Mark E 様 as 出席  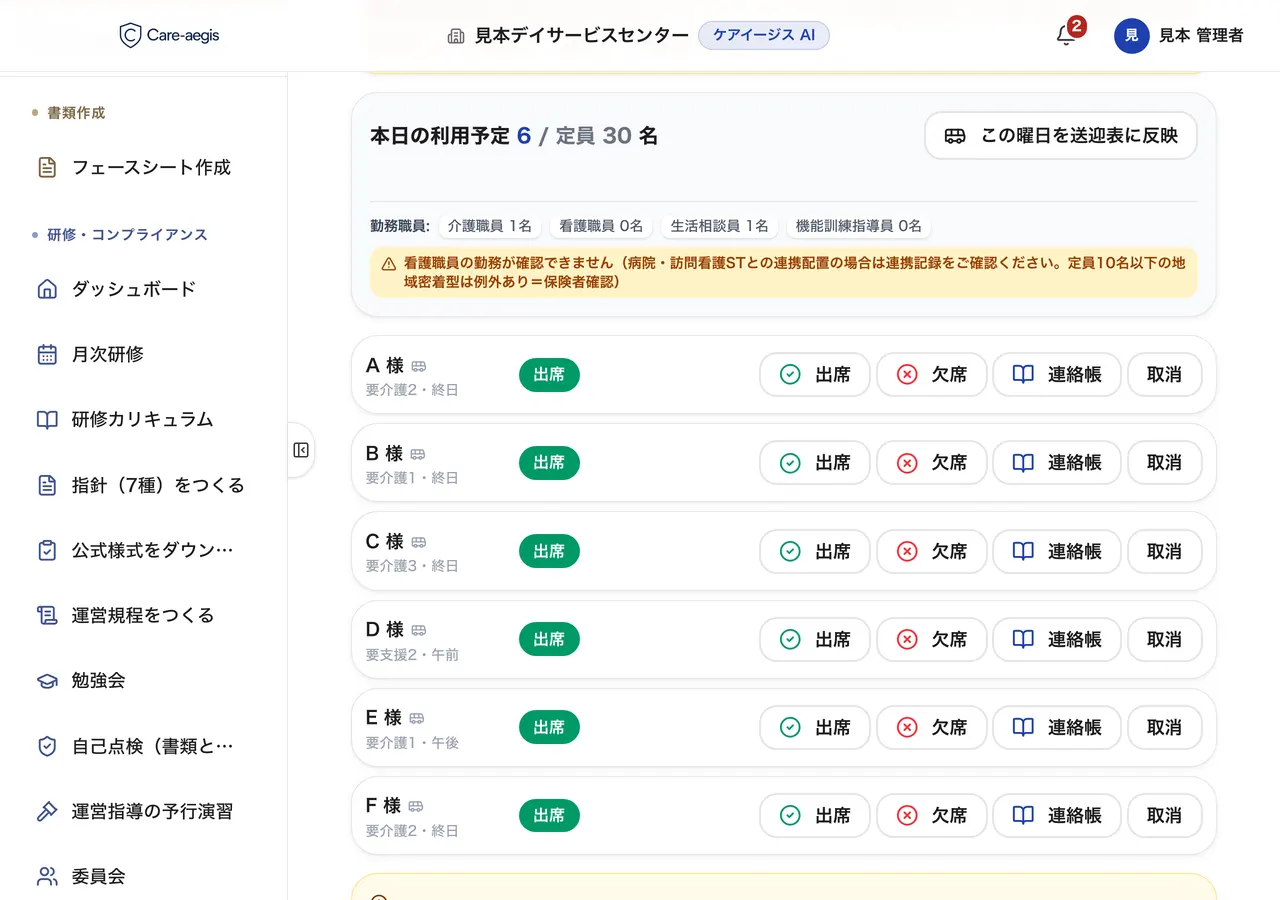pos(815,728)
